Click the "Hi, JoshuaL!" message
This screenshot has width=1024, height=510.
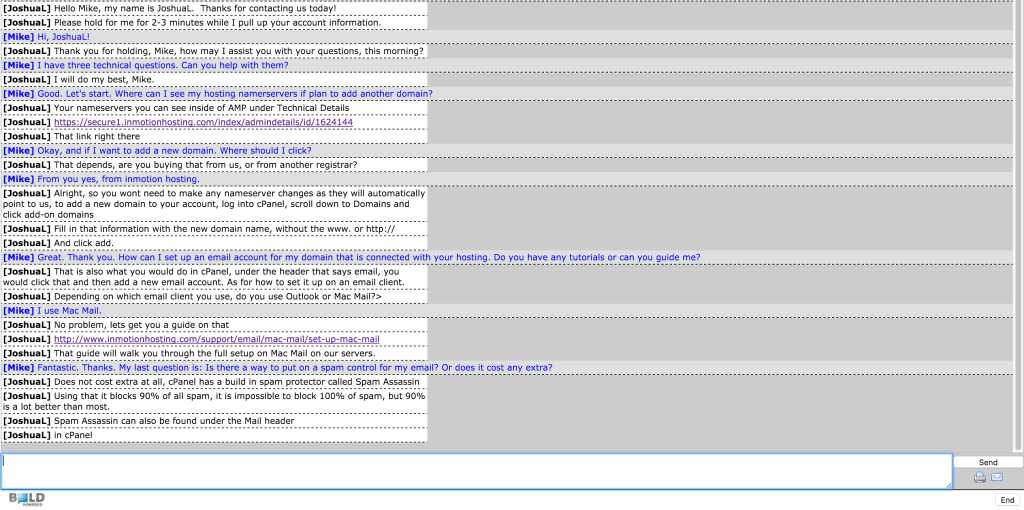coord(63,37)
